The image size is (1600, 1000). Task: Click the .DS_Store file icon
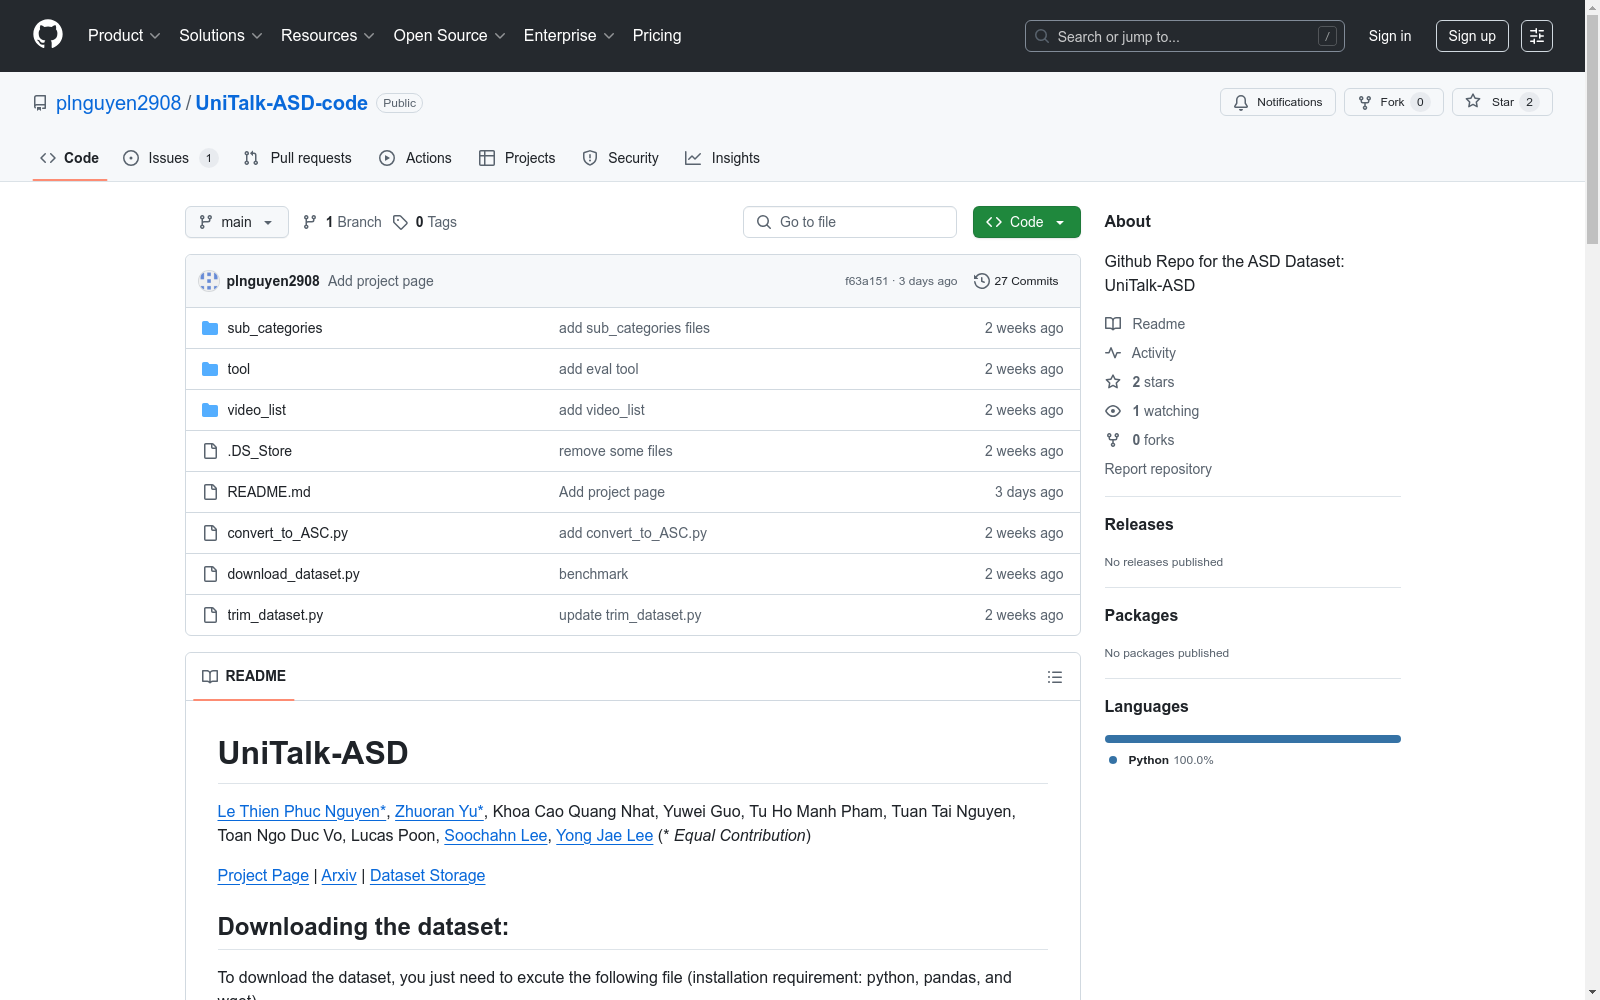tap(210, 451)
